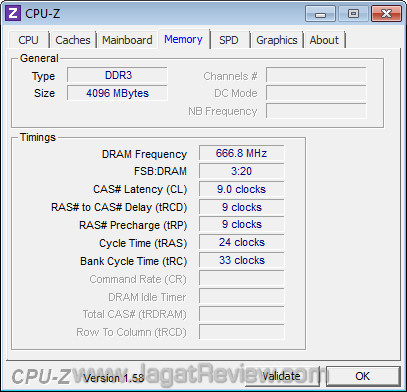This screenshot has height=392, width=407.
Task: Click the CPU-Z logo text at the bottom
Action: tap(41, 377)
